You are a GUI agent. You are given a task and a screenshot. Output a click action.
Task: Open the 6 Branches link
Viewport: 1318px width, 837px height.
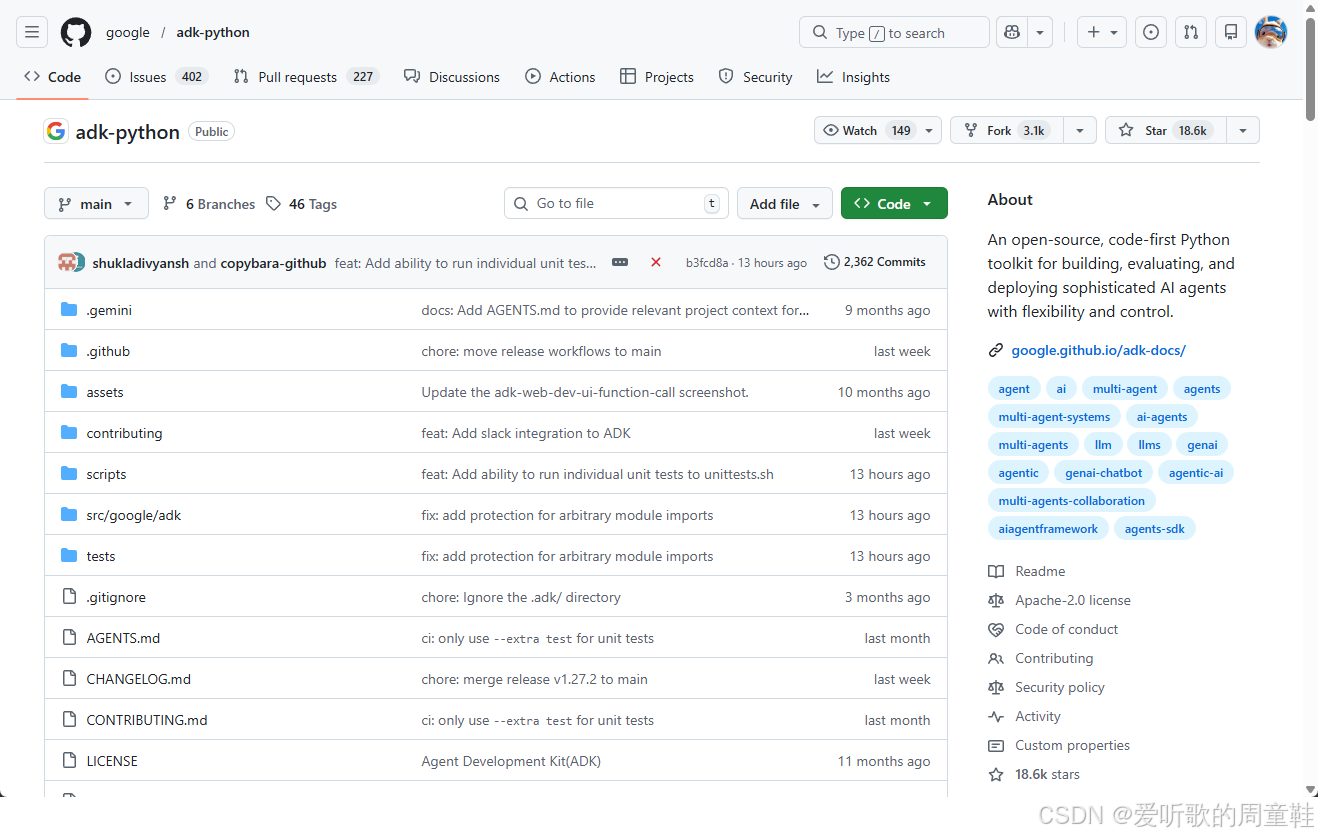[209, 204]
